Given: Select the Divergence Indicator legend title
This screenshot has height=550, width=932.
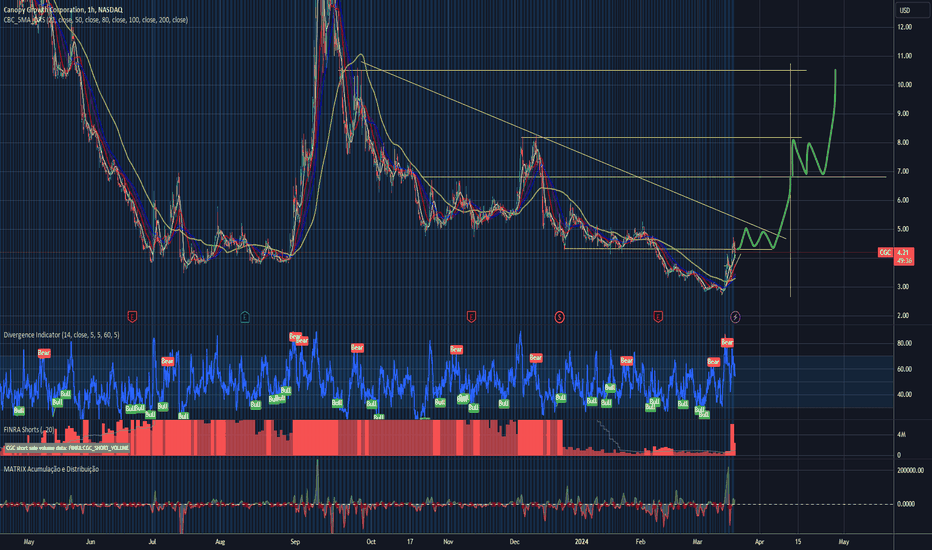Looking at the screenshot, I should (61, 335).
